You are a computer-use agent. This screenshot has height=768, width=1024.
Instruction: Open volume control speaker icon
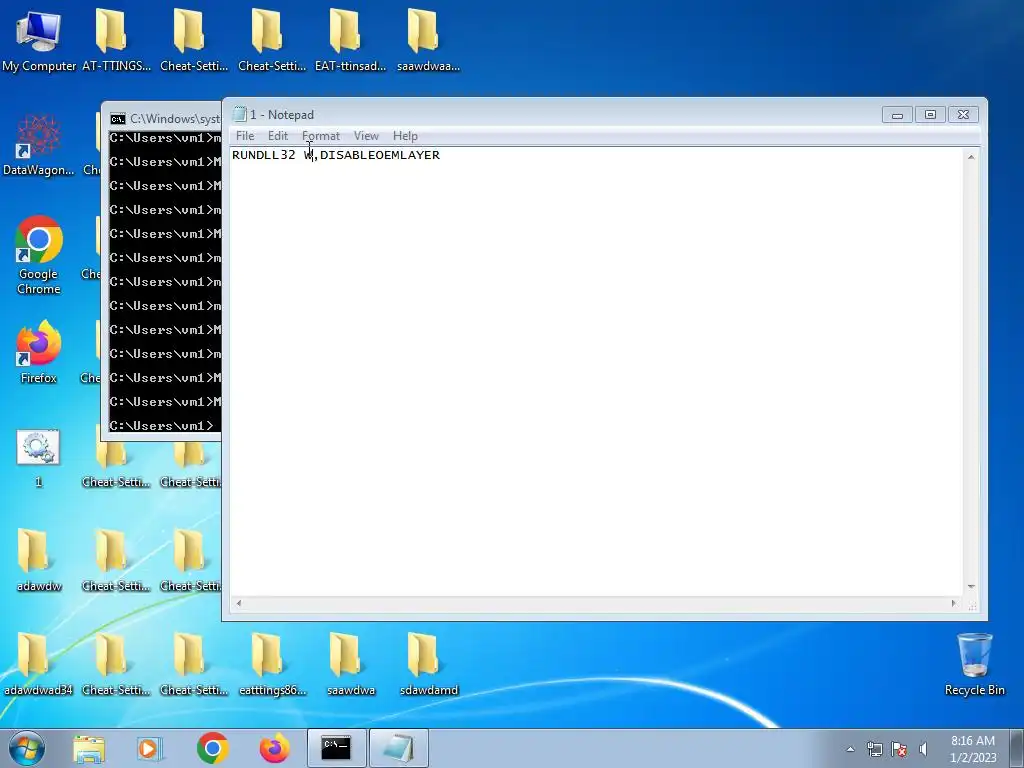click(x=923, y=749)
